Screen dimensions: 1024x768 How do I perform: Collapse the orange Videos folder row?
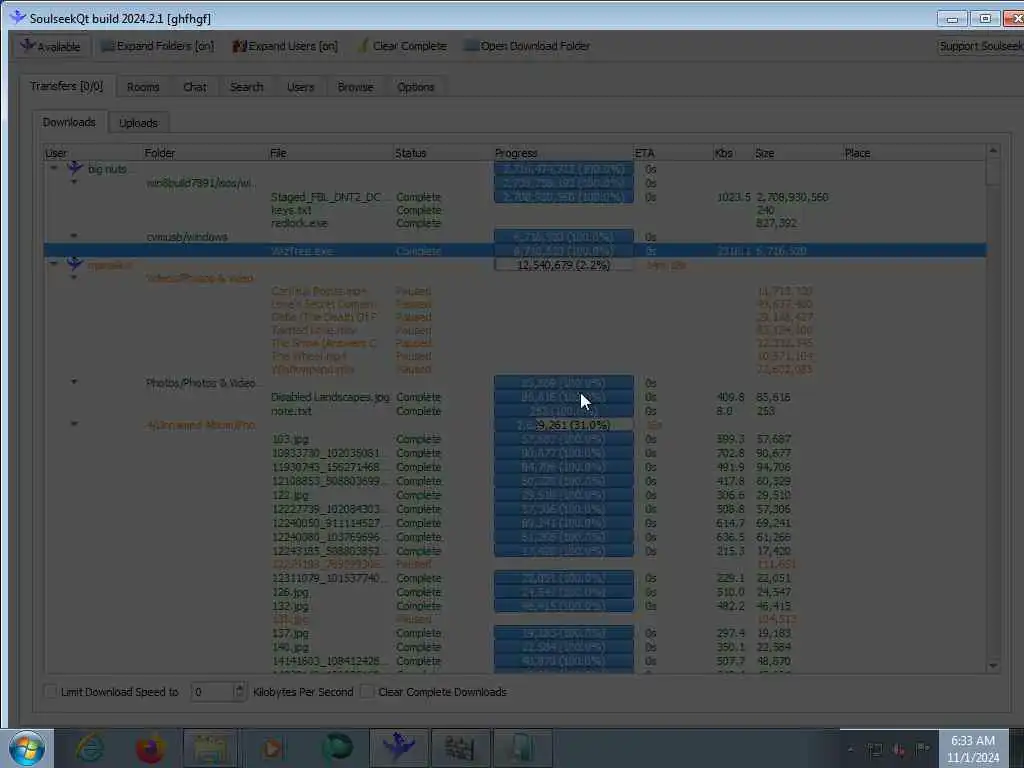74,278
